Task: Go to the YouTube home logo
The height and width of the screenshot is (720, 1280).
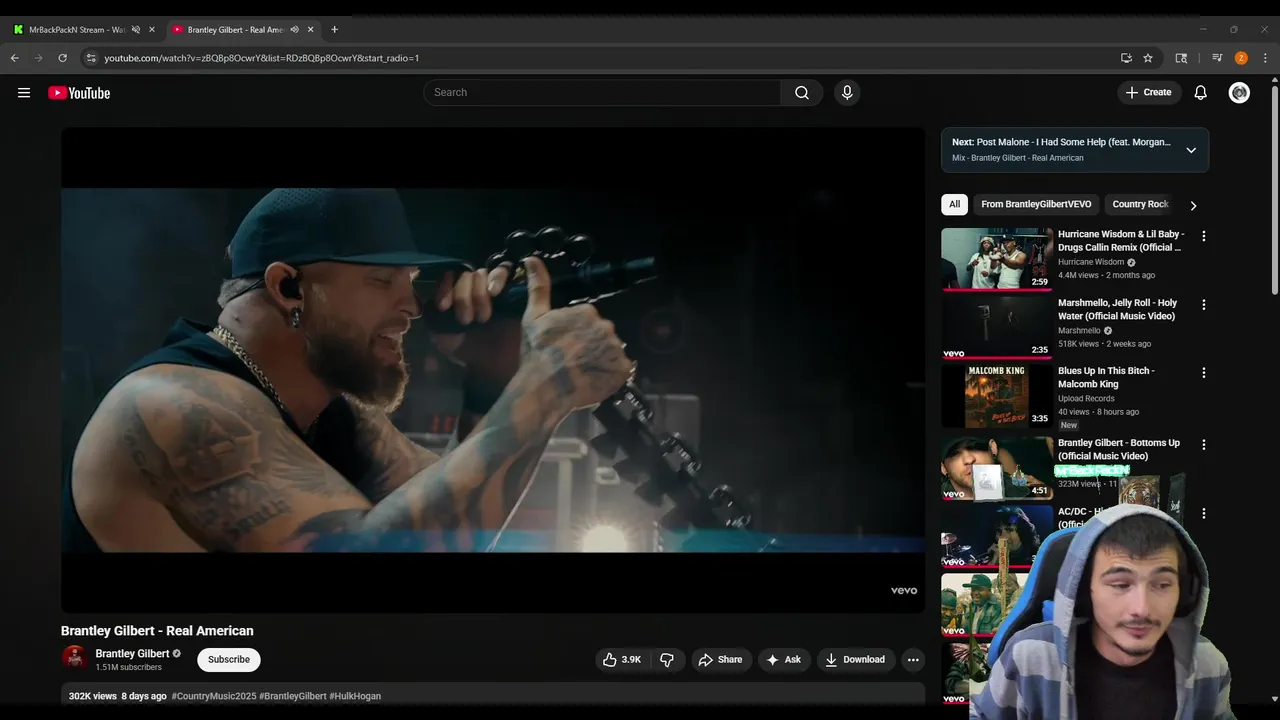Action: 79,93
